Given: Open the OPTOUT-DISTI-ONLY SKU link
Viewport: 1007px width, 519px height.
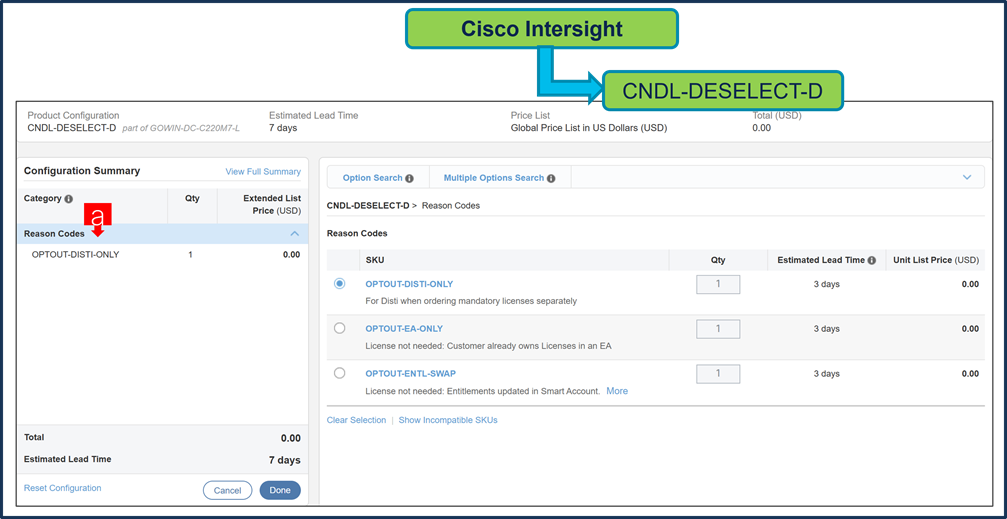Looking at the screenshot, I should coord(409,284).
